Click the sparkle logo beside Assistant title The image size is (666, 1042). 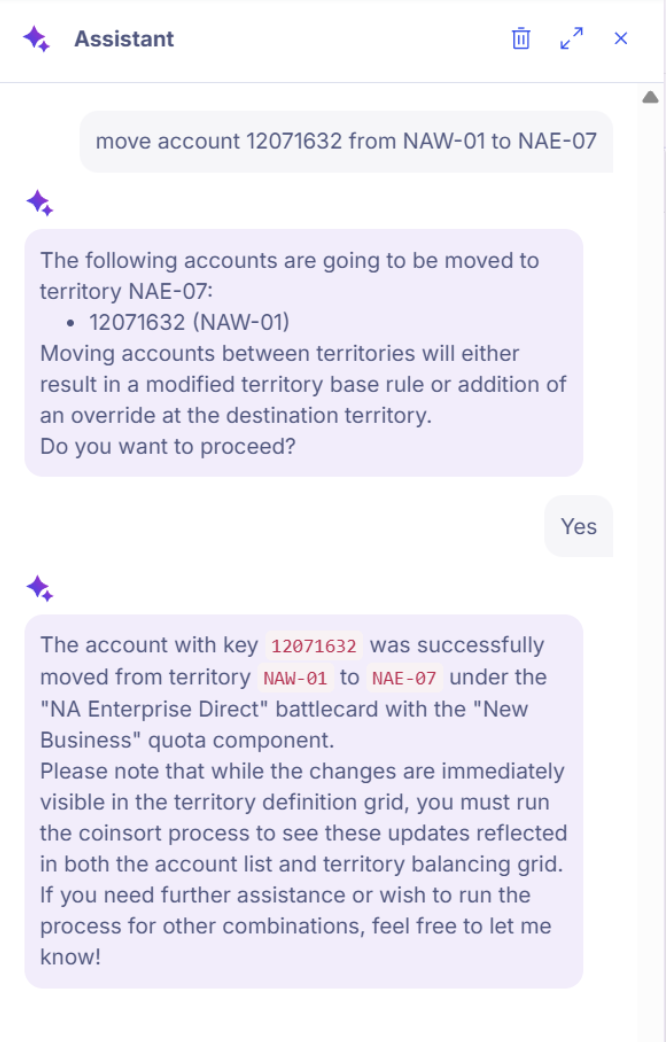tap(37, 39)
